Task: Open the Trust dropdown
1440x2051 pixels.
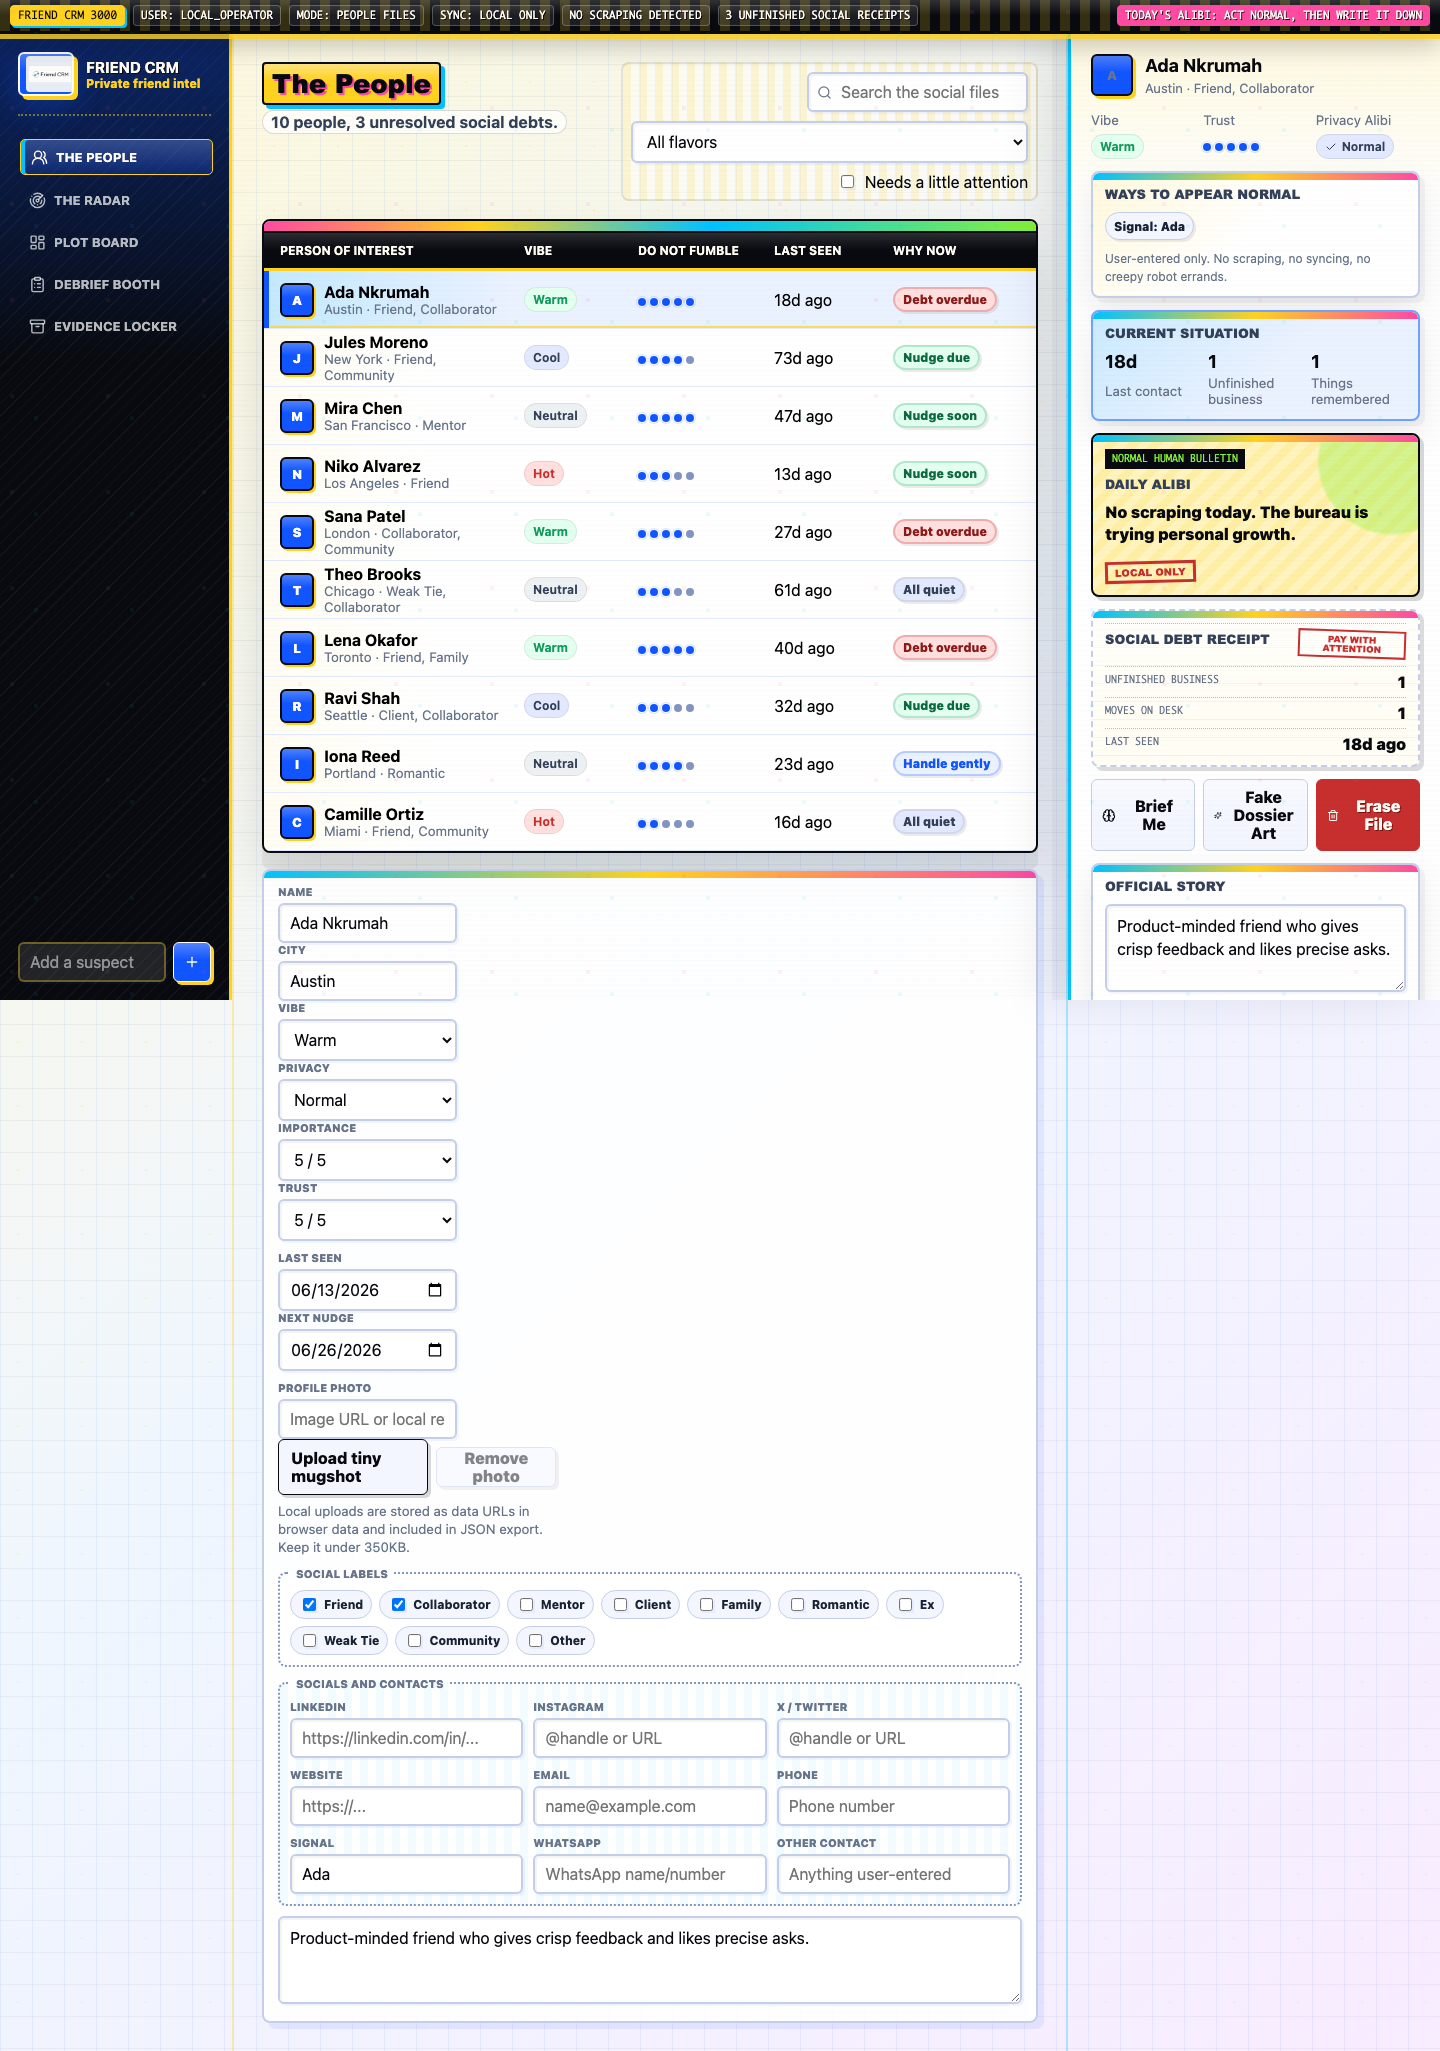Action: [x=367, y=1220]
